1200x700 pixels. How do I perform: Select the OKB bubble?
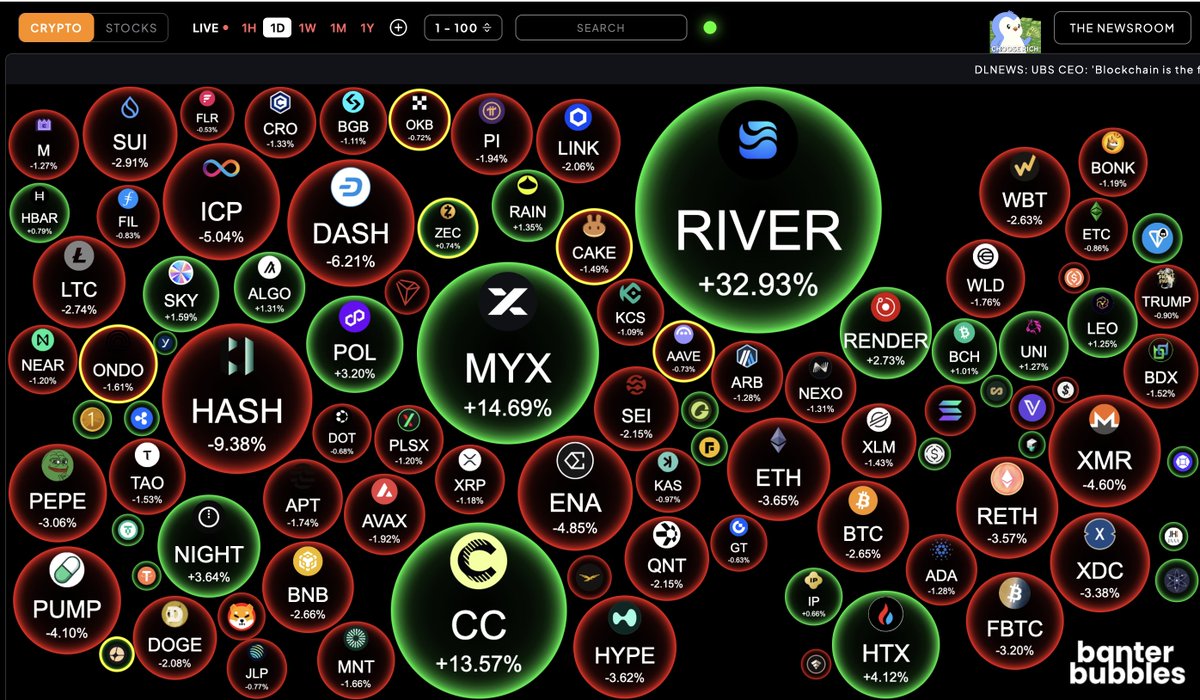pos(419,119)
